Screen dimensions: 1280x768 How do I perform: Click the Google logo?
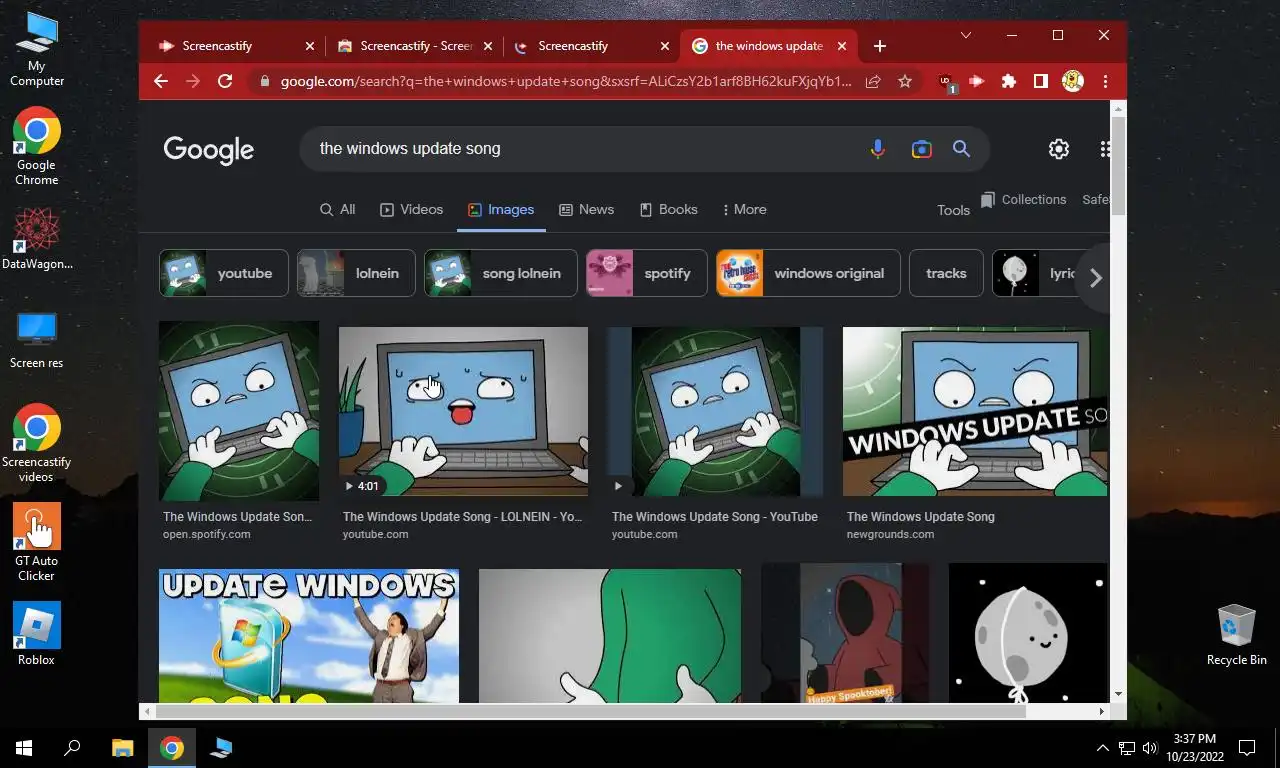click(x=208, y=150)
